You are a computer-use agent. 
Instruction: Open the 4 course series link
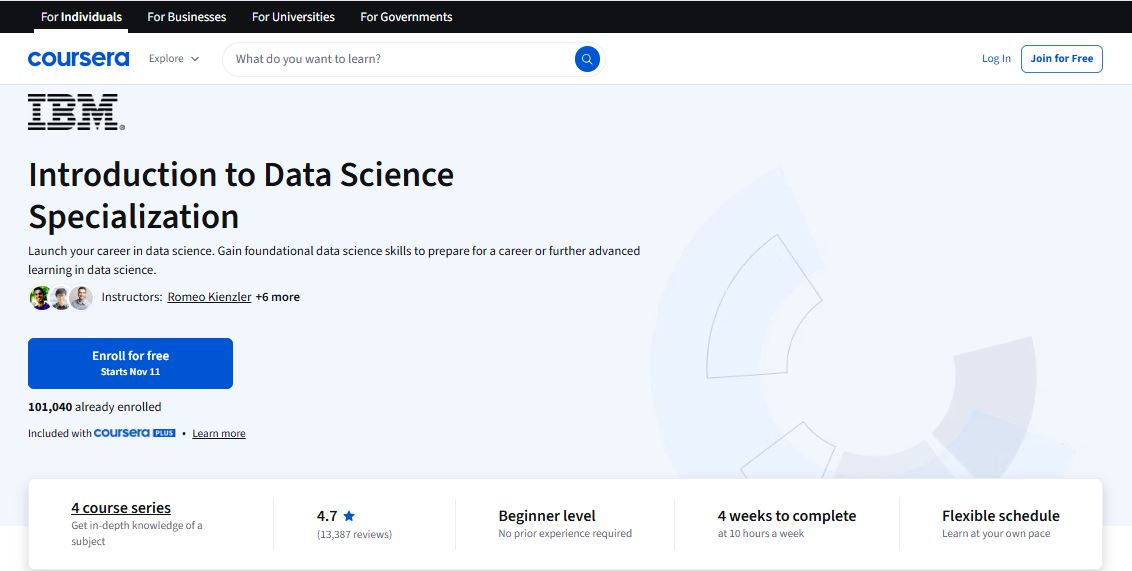[x=121, y=507]
